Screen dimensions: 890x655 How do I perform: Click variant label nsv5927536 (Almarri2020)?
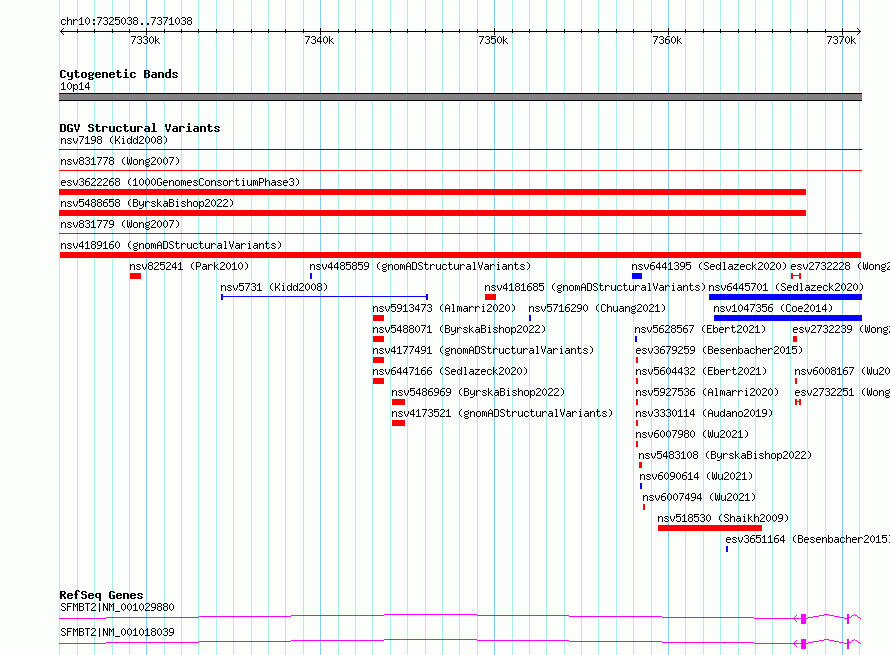point(707,392)
